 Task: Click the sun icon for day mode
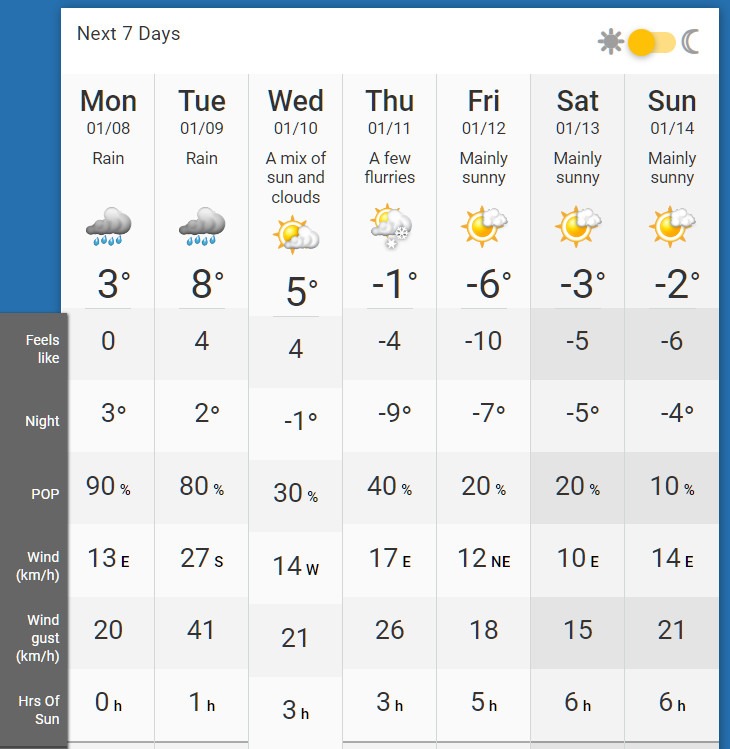pos(610,42)
